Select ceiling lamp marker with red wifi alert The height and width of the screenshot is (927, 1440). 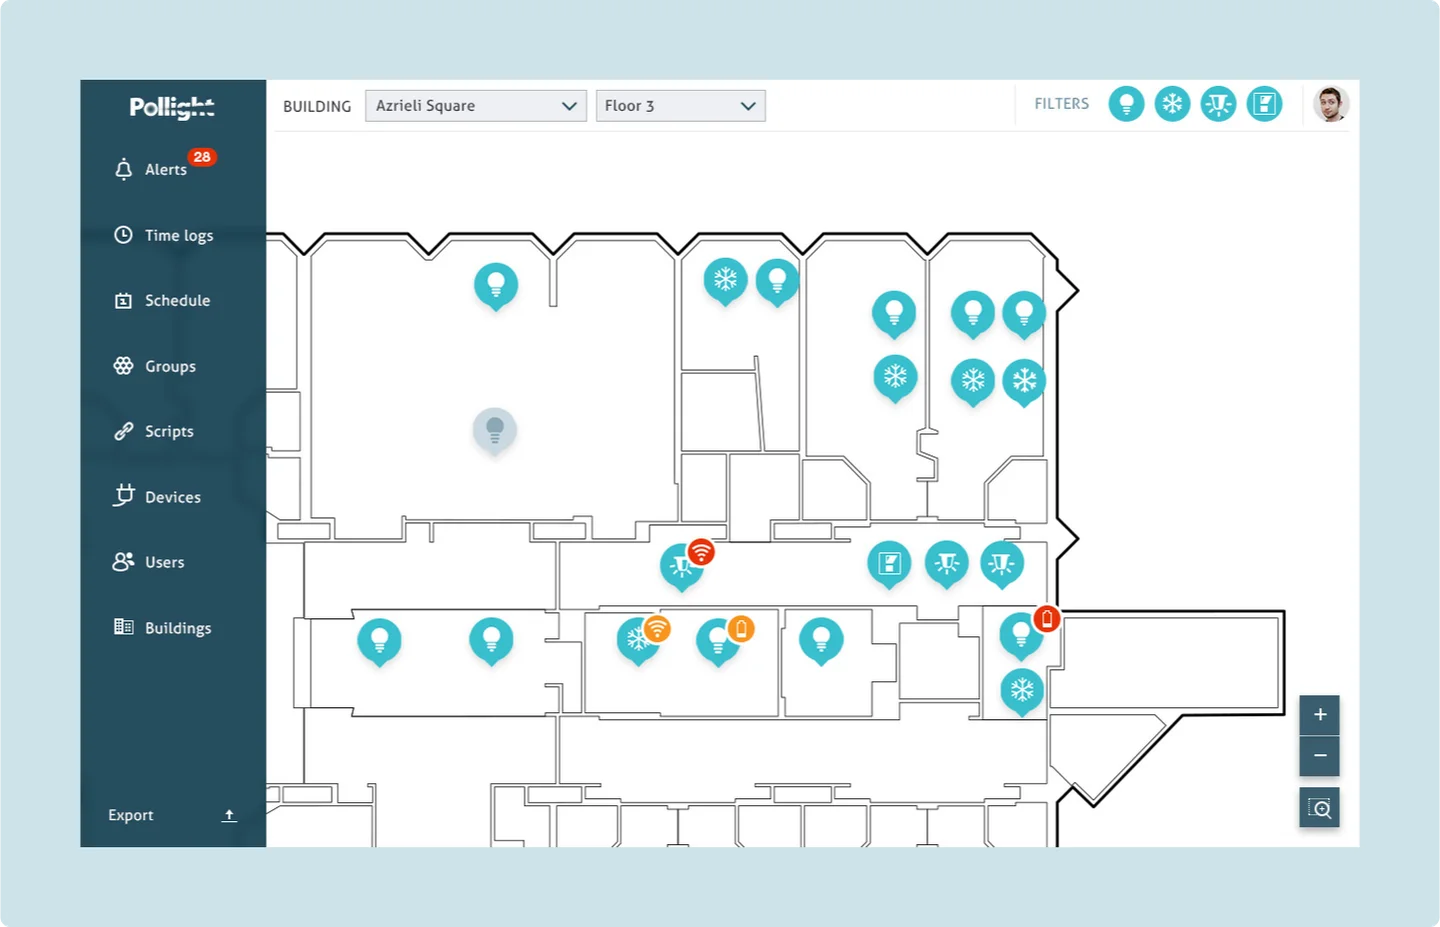(x=683, y=566)
